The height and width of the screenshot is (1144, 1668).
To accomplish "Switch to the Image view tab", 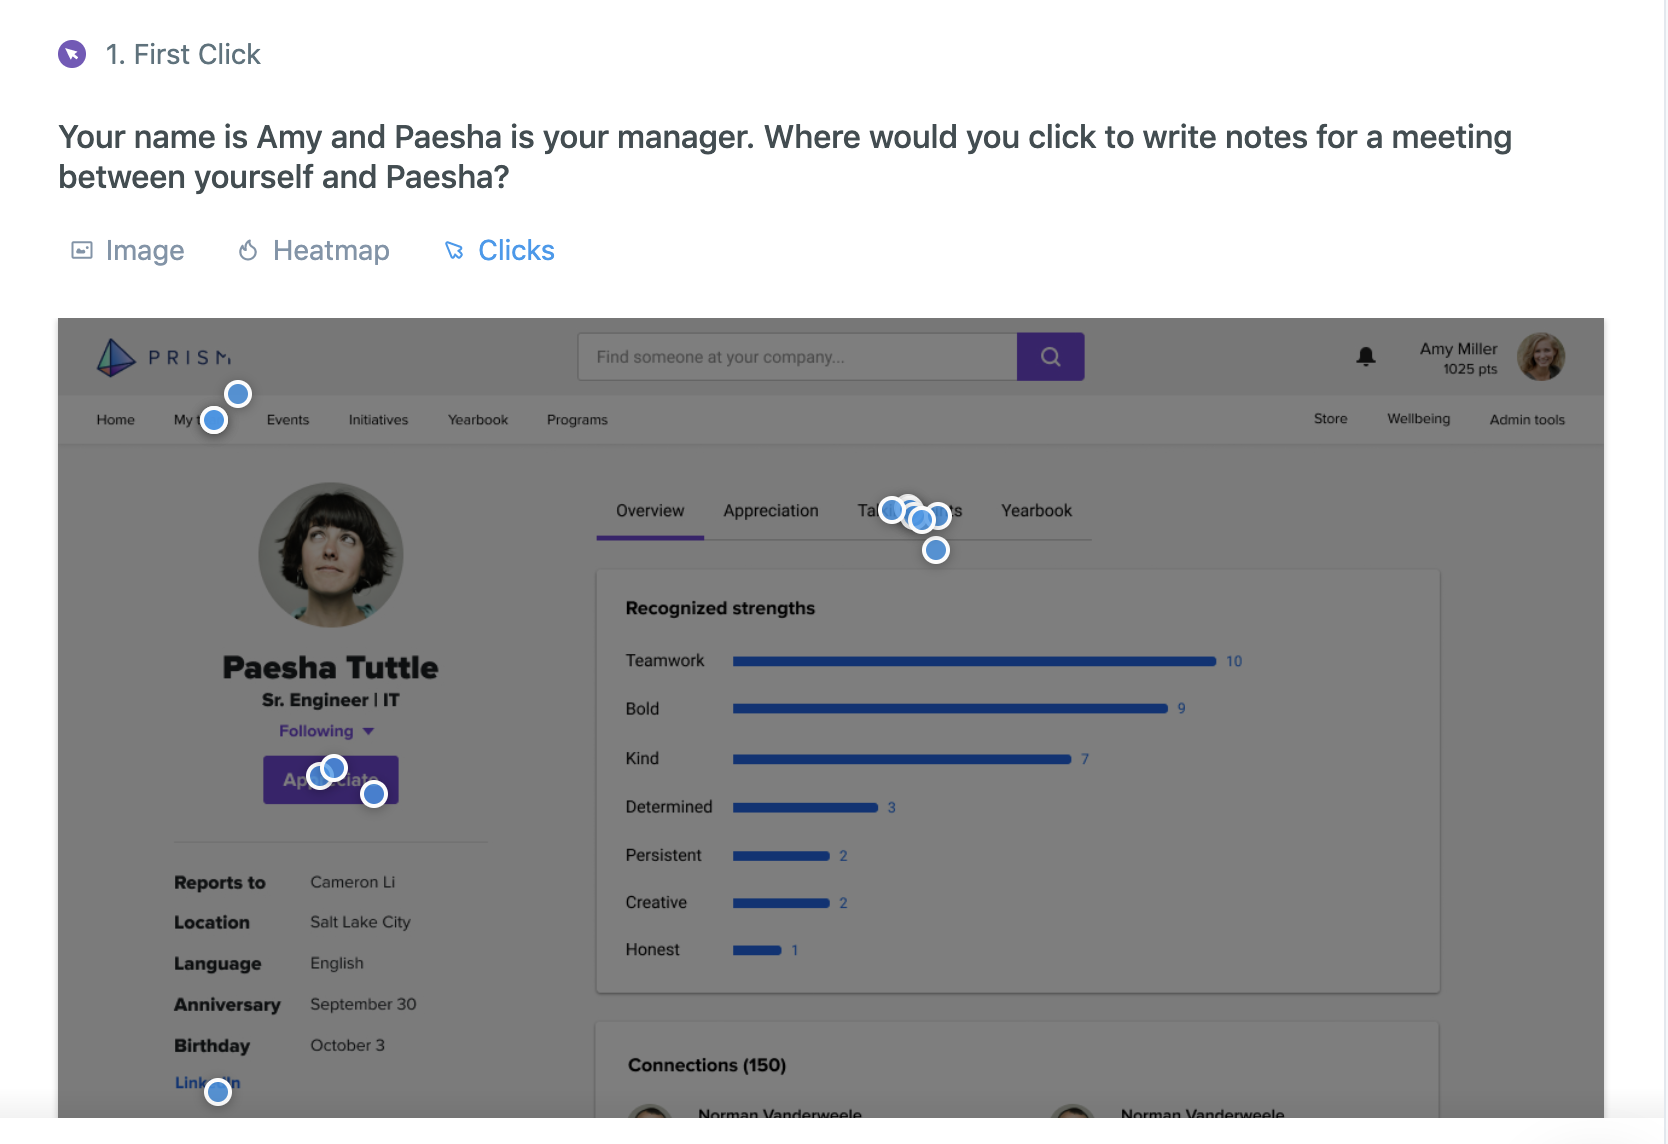I will [127, 250].
